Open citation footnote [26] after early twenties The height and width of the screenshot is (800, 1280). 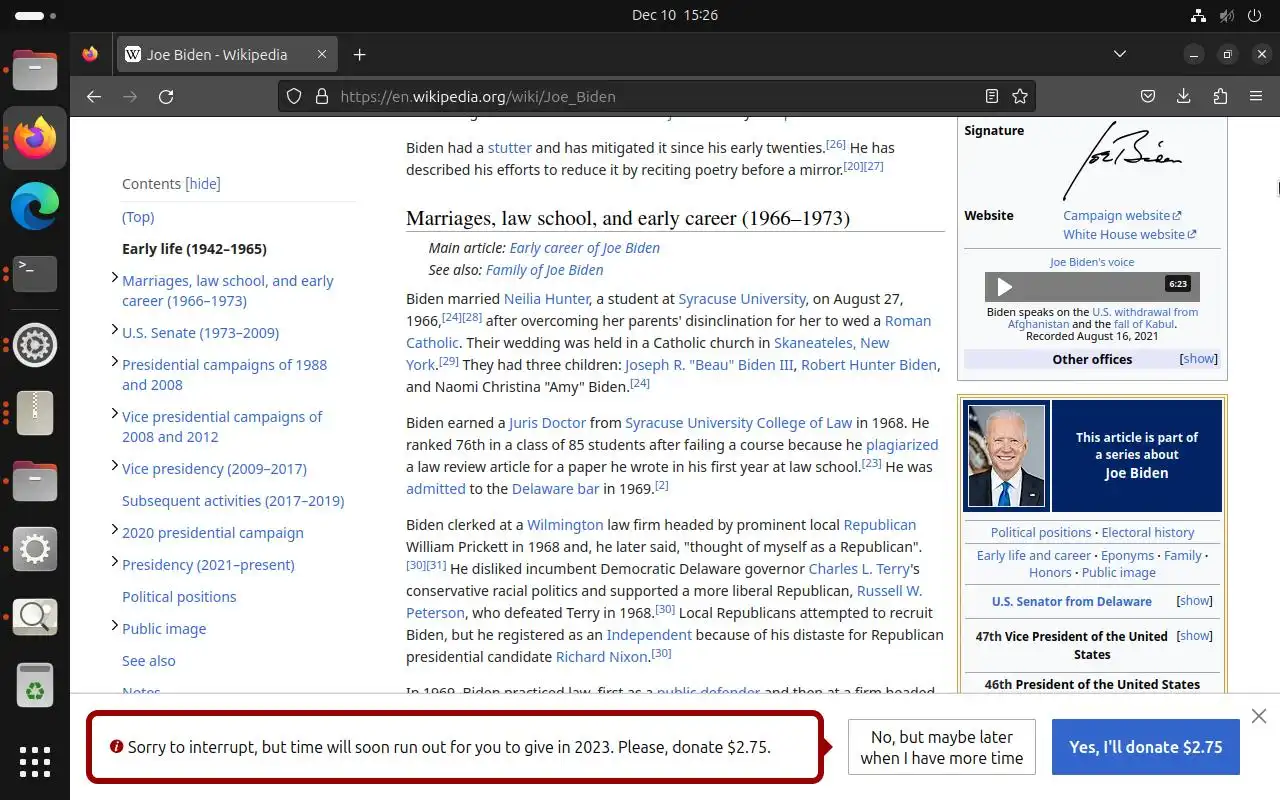836,144
